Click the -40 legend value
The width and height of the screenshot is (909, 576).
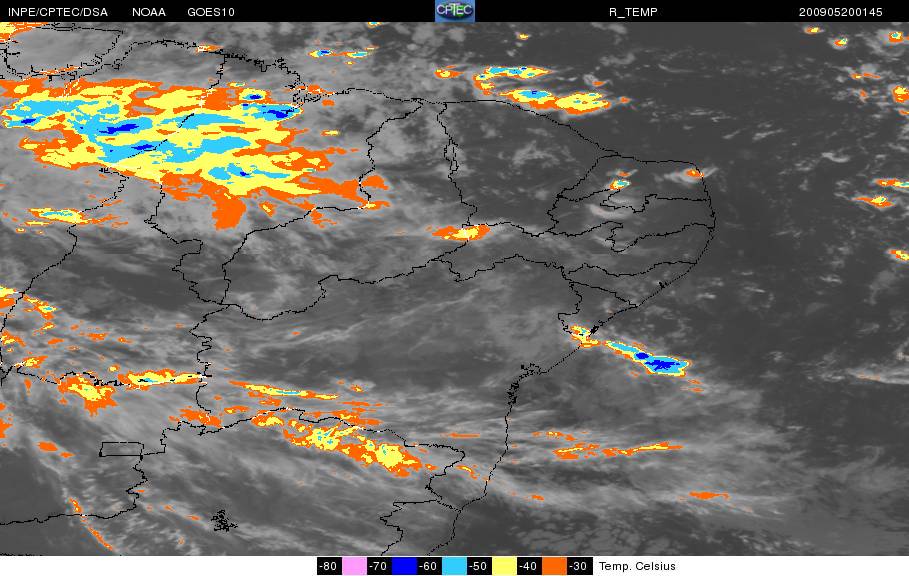click(x=529, y=566)
